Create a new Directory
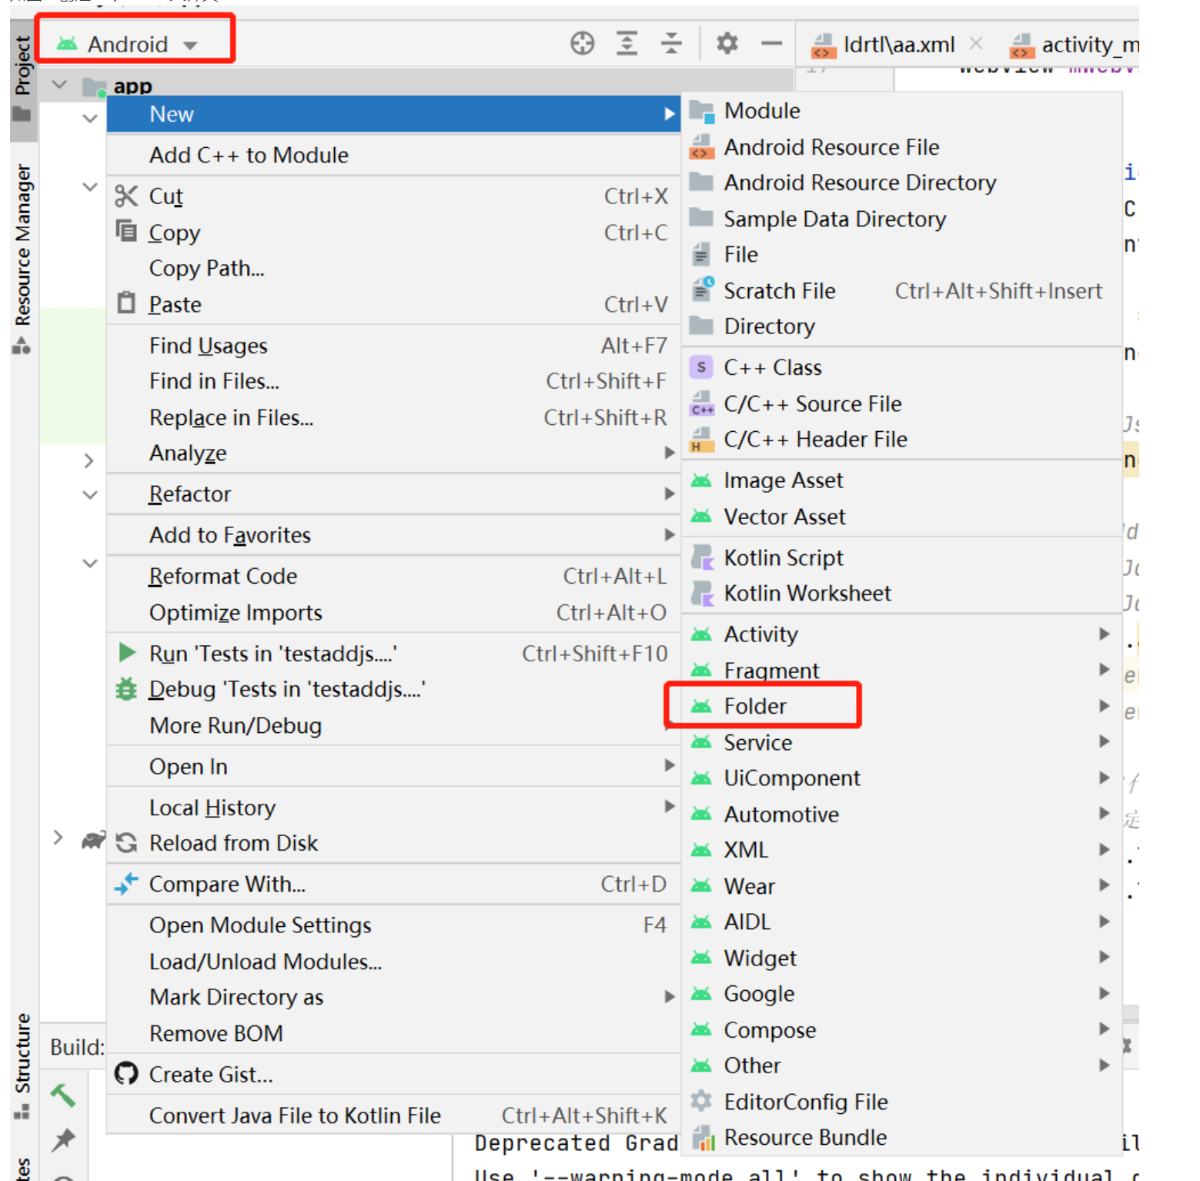 (902, 326)
